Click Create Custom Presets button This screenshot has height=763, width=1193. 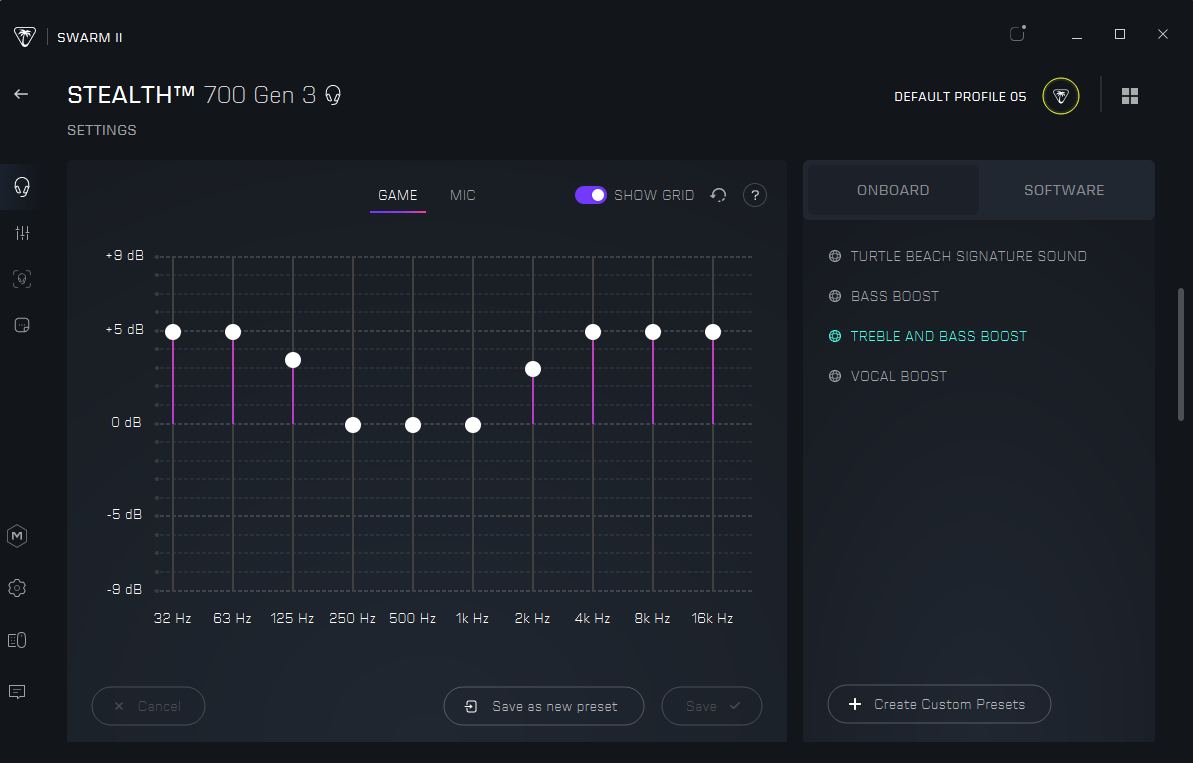939,704
